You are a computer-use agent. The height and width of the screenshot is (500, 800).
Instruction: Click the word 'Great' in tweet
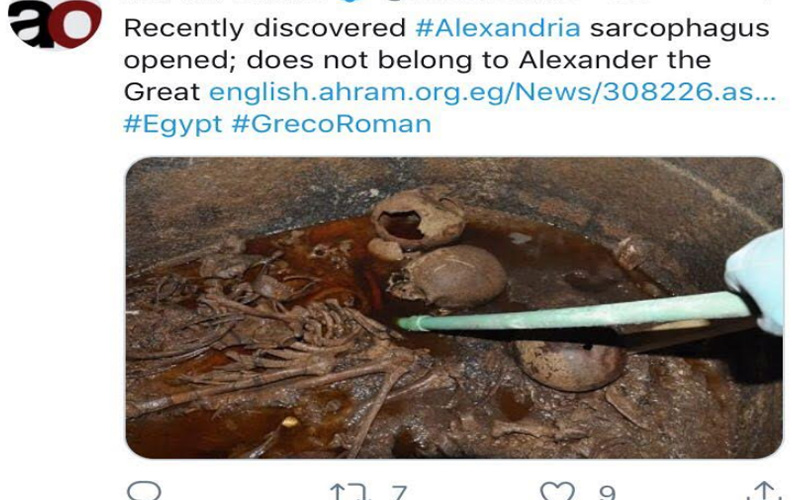click(162, 92)
